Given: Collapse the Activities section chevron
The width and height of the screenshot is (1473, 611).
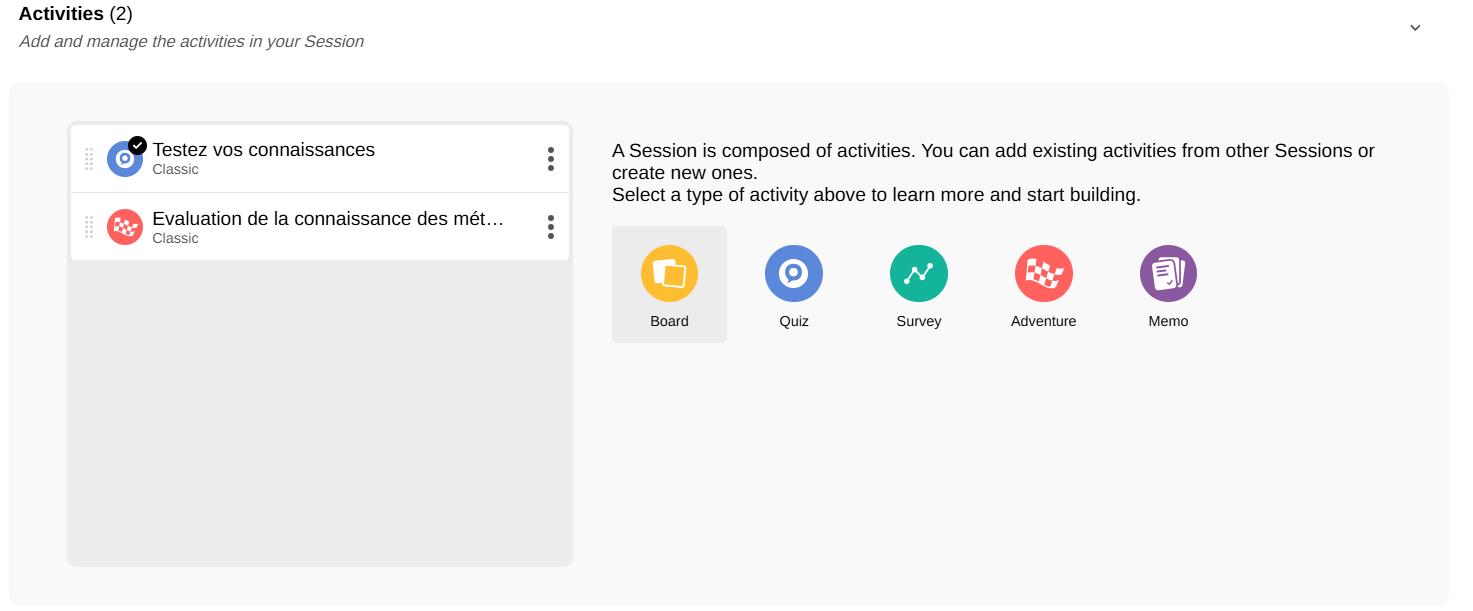Looking at the screenshot, I should click(x=1415, y=28).
